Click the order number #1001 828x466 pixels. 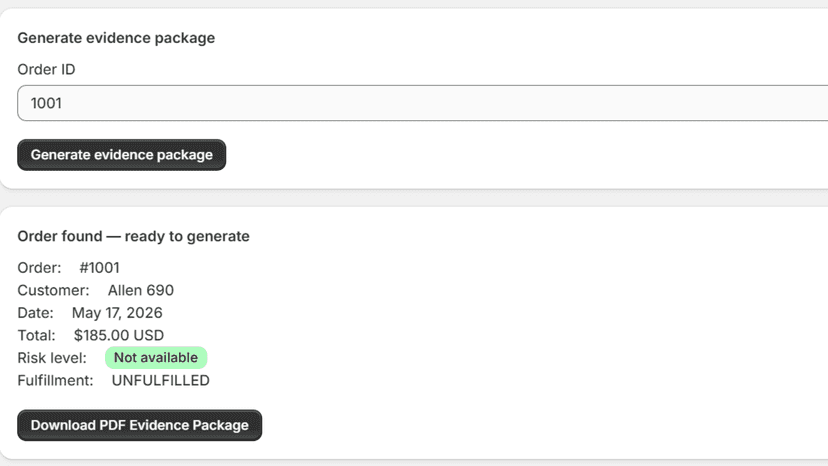[x=99, y=268]
